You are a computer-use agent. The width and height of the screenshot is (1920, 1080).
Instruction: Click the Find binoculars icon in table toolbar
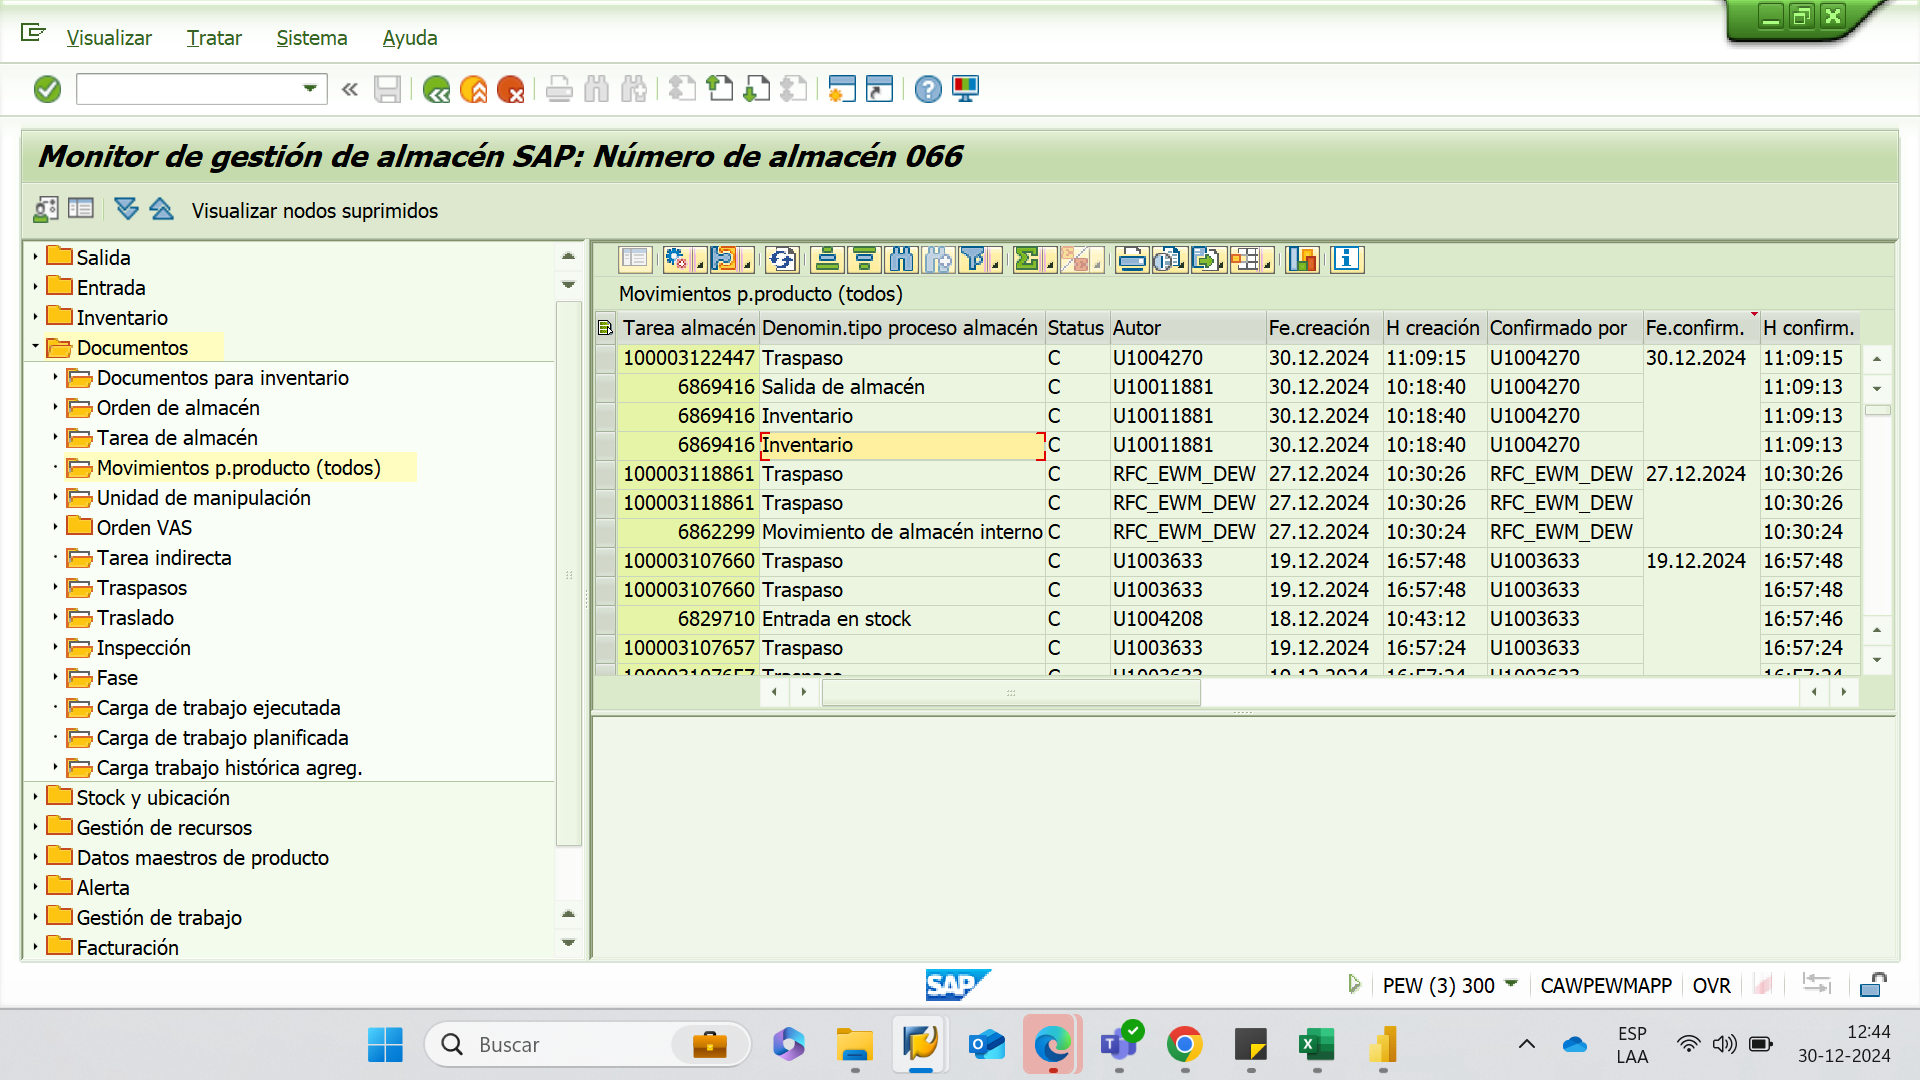[x=901, y=260]
